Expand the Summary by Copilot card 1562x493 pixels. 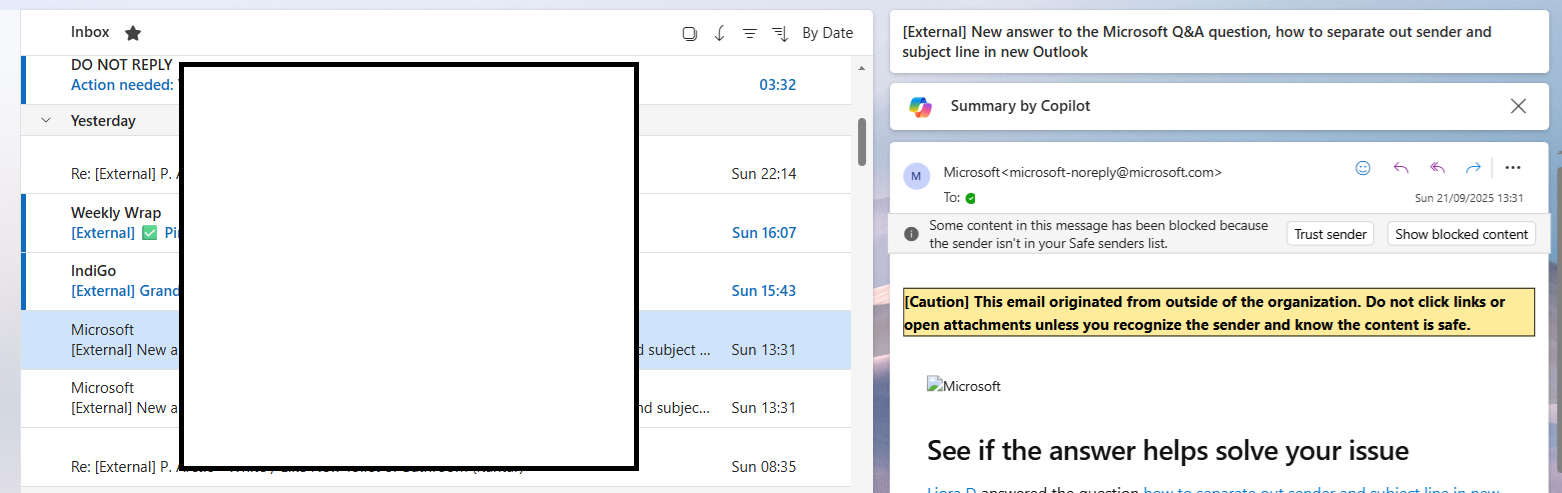(1219, 106)
